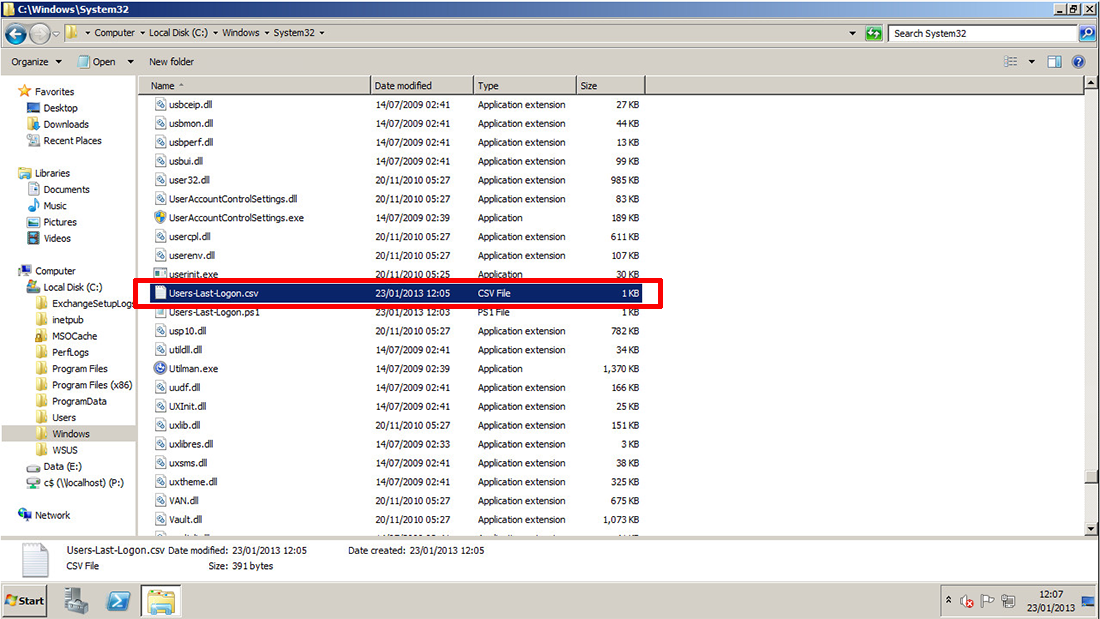Unmute the volume in the system tray
This screenshot has height=619, width=1100.
pos(966,601)
